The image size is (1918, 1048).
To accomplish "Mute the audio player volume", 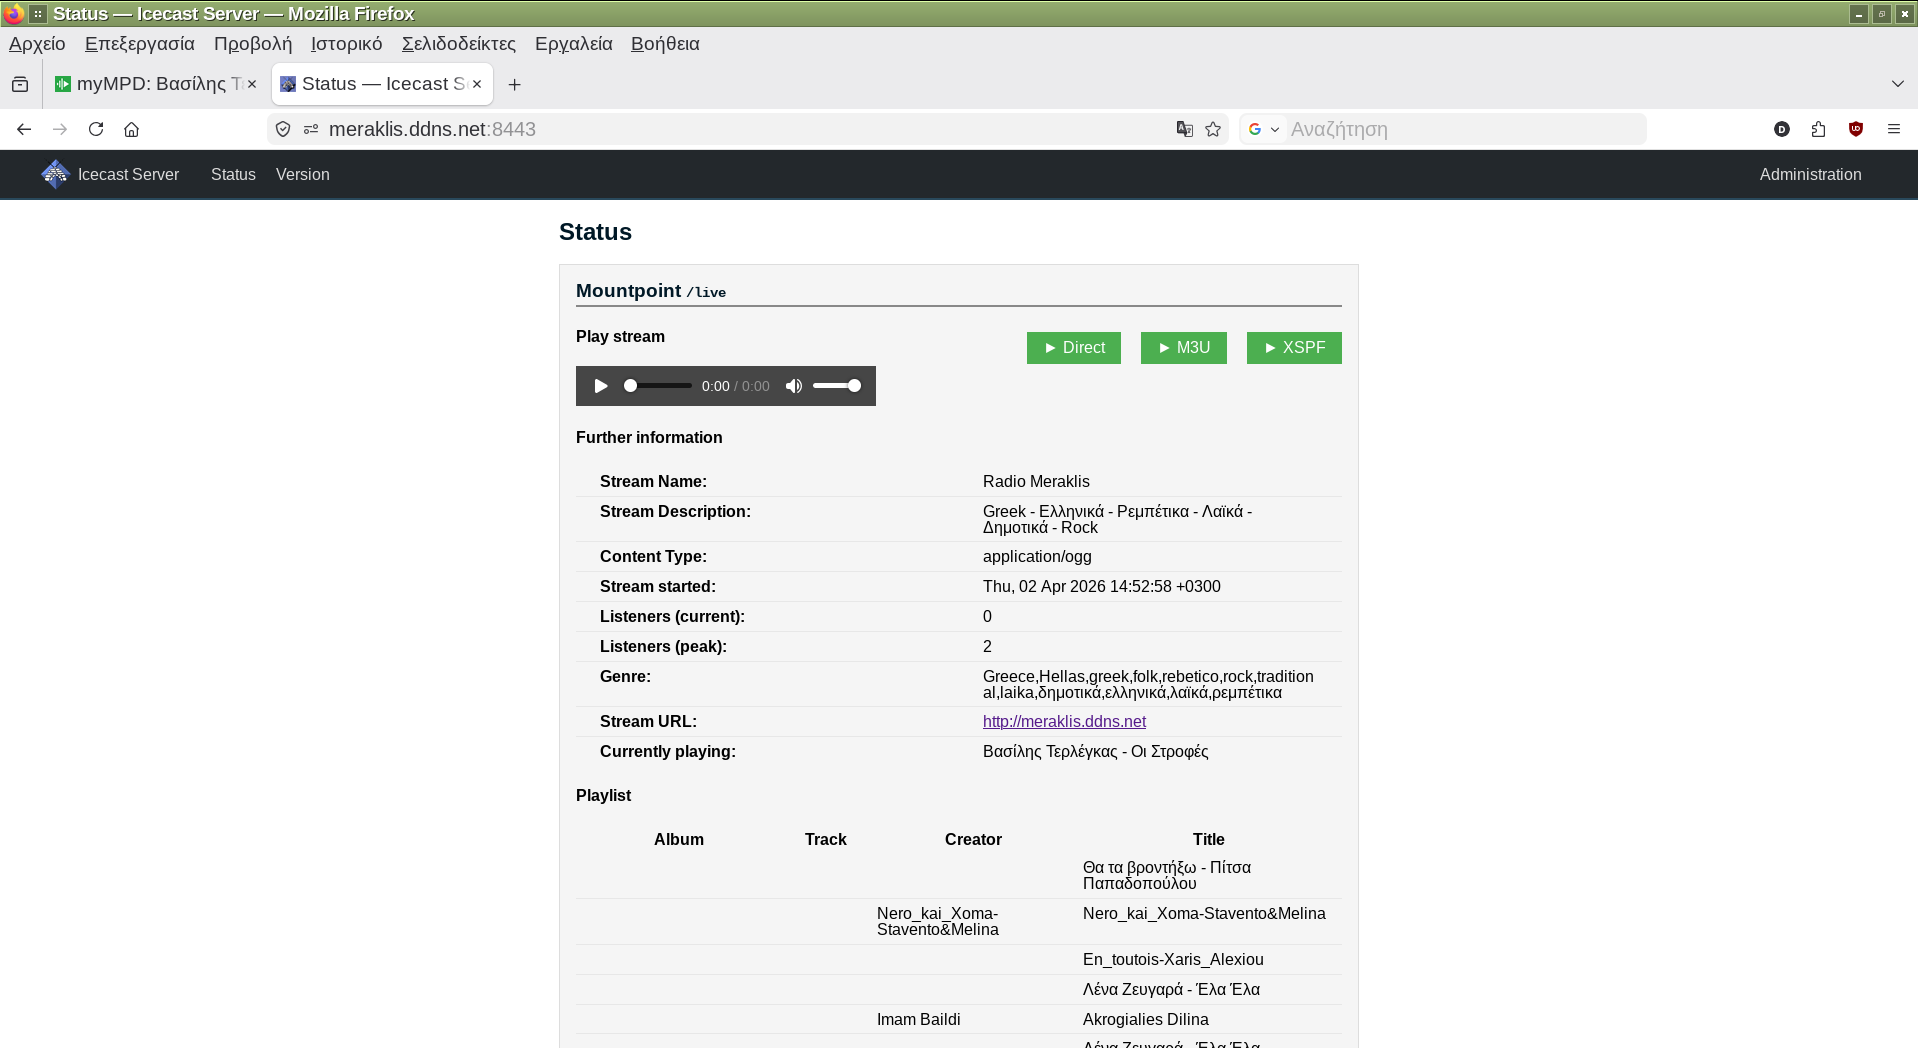I will coord(794,386).
